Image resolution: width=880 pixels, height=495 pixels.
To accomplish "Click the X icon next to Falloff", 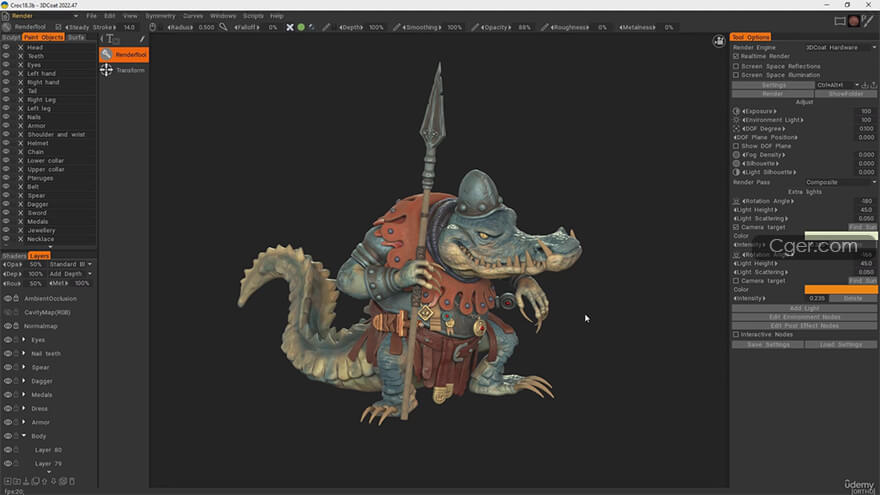I will pyautogui.click(x=290, y=27).
